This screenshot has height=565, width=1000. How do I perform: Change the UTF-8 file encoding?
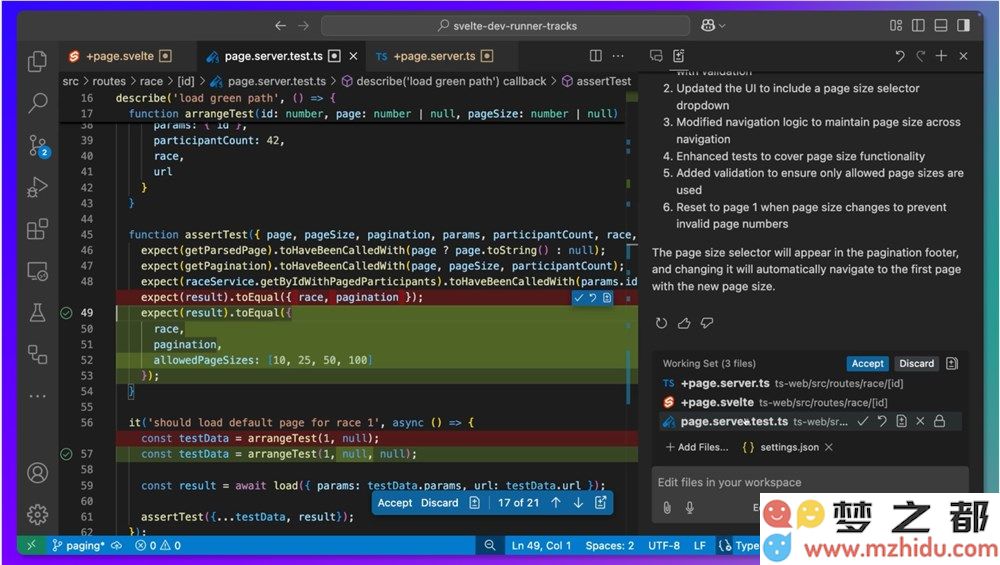(665, 546)
